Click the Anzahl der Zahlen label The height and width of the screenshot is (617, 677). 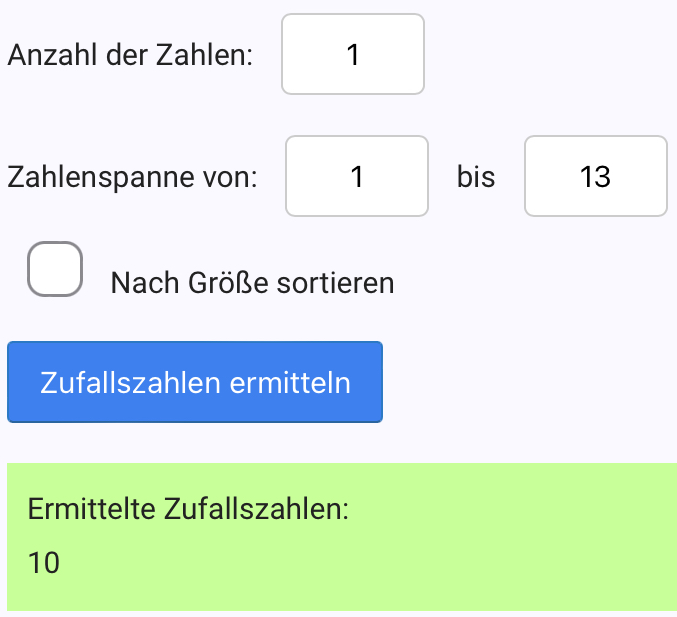click(130, 55)
